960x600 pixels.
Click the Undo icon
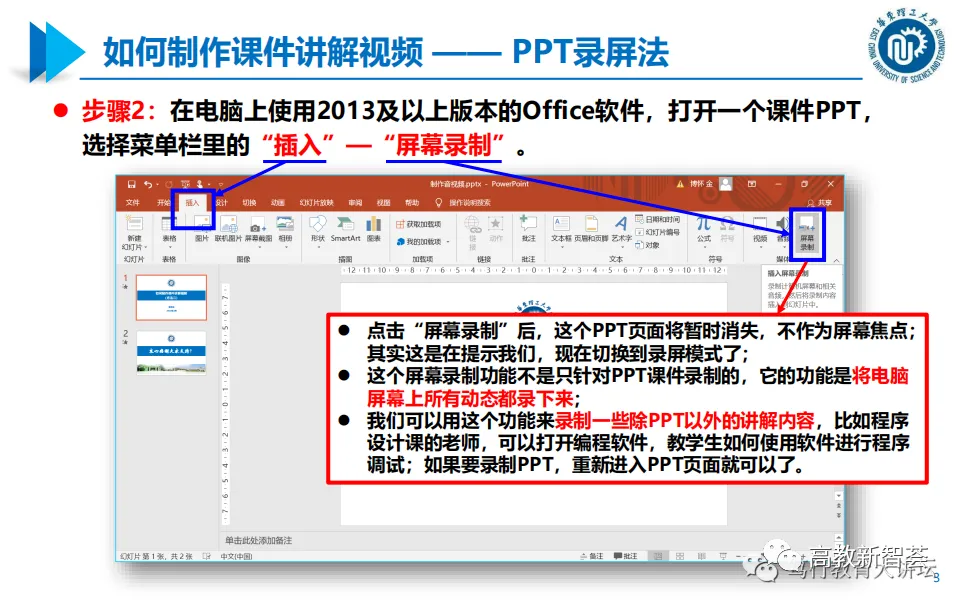click(x=148, y=184)
